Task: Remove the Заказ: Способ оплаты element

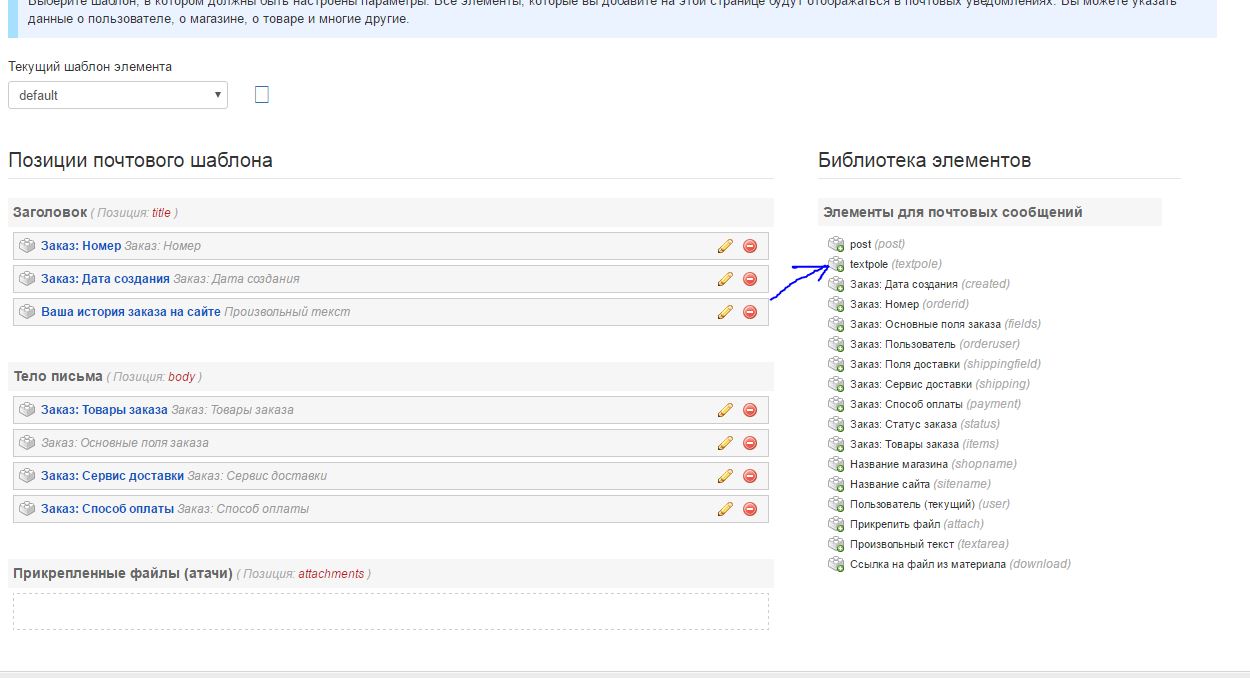Action: tap(750, 509)
